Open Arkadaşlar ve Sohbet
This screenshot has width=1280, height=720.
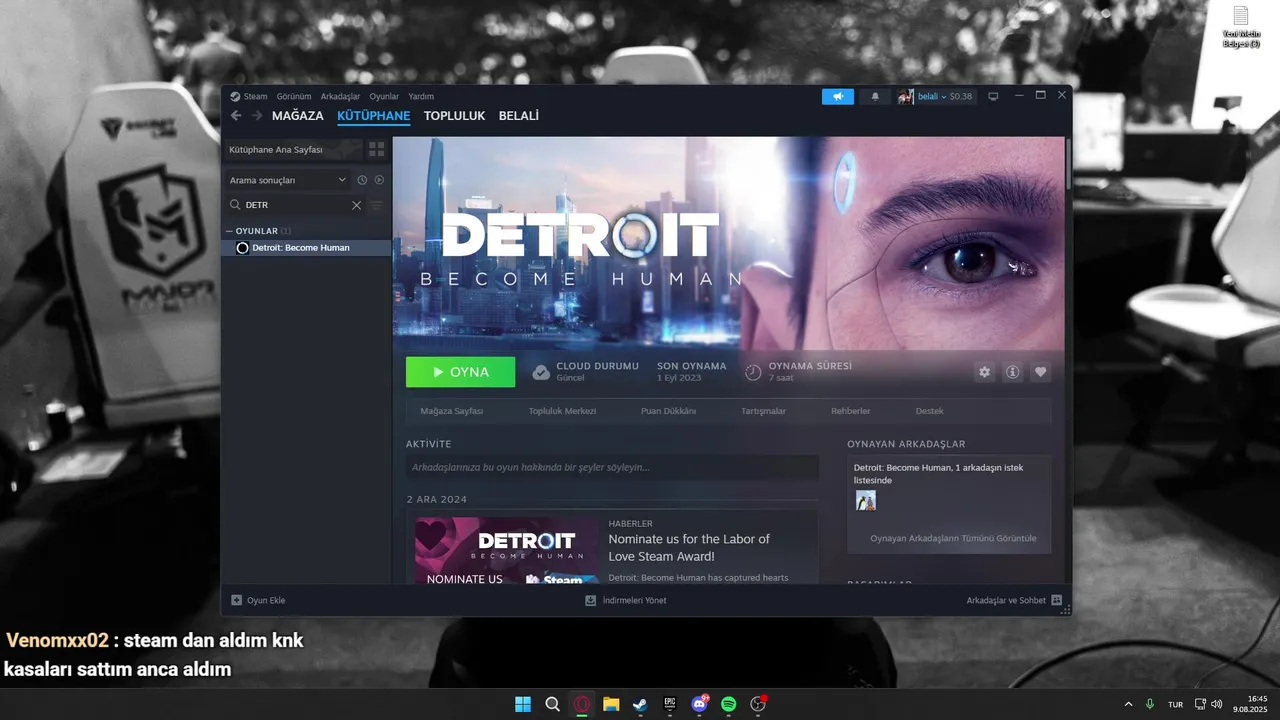(1014, 600)
